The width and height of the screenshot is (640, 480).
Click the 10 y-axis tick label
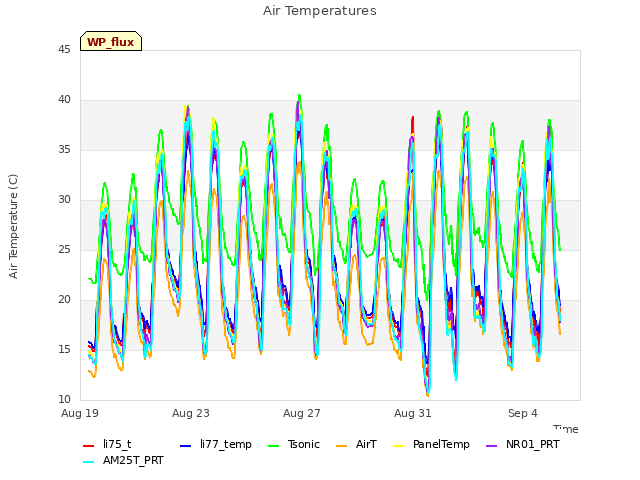64,399
